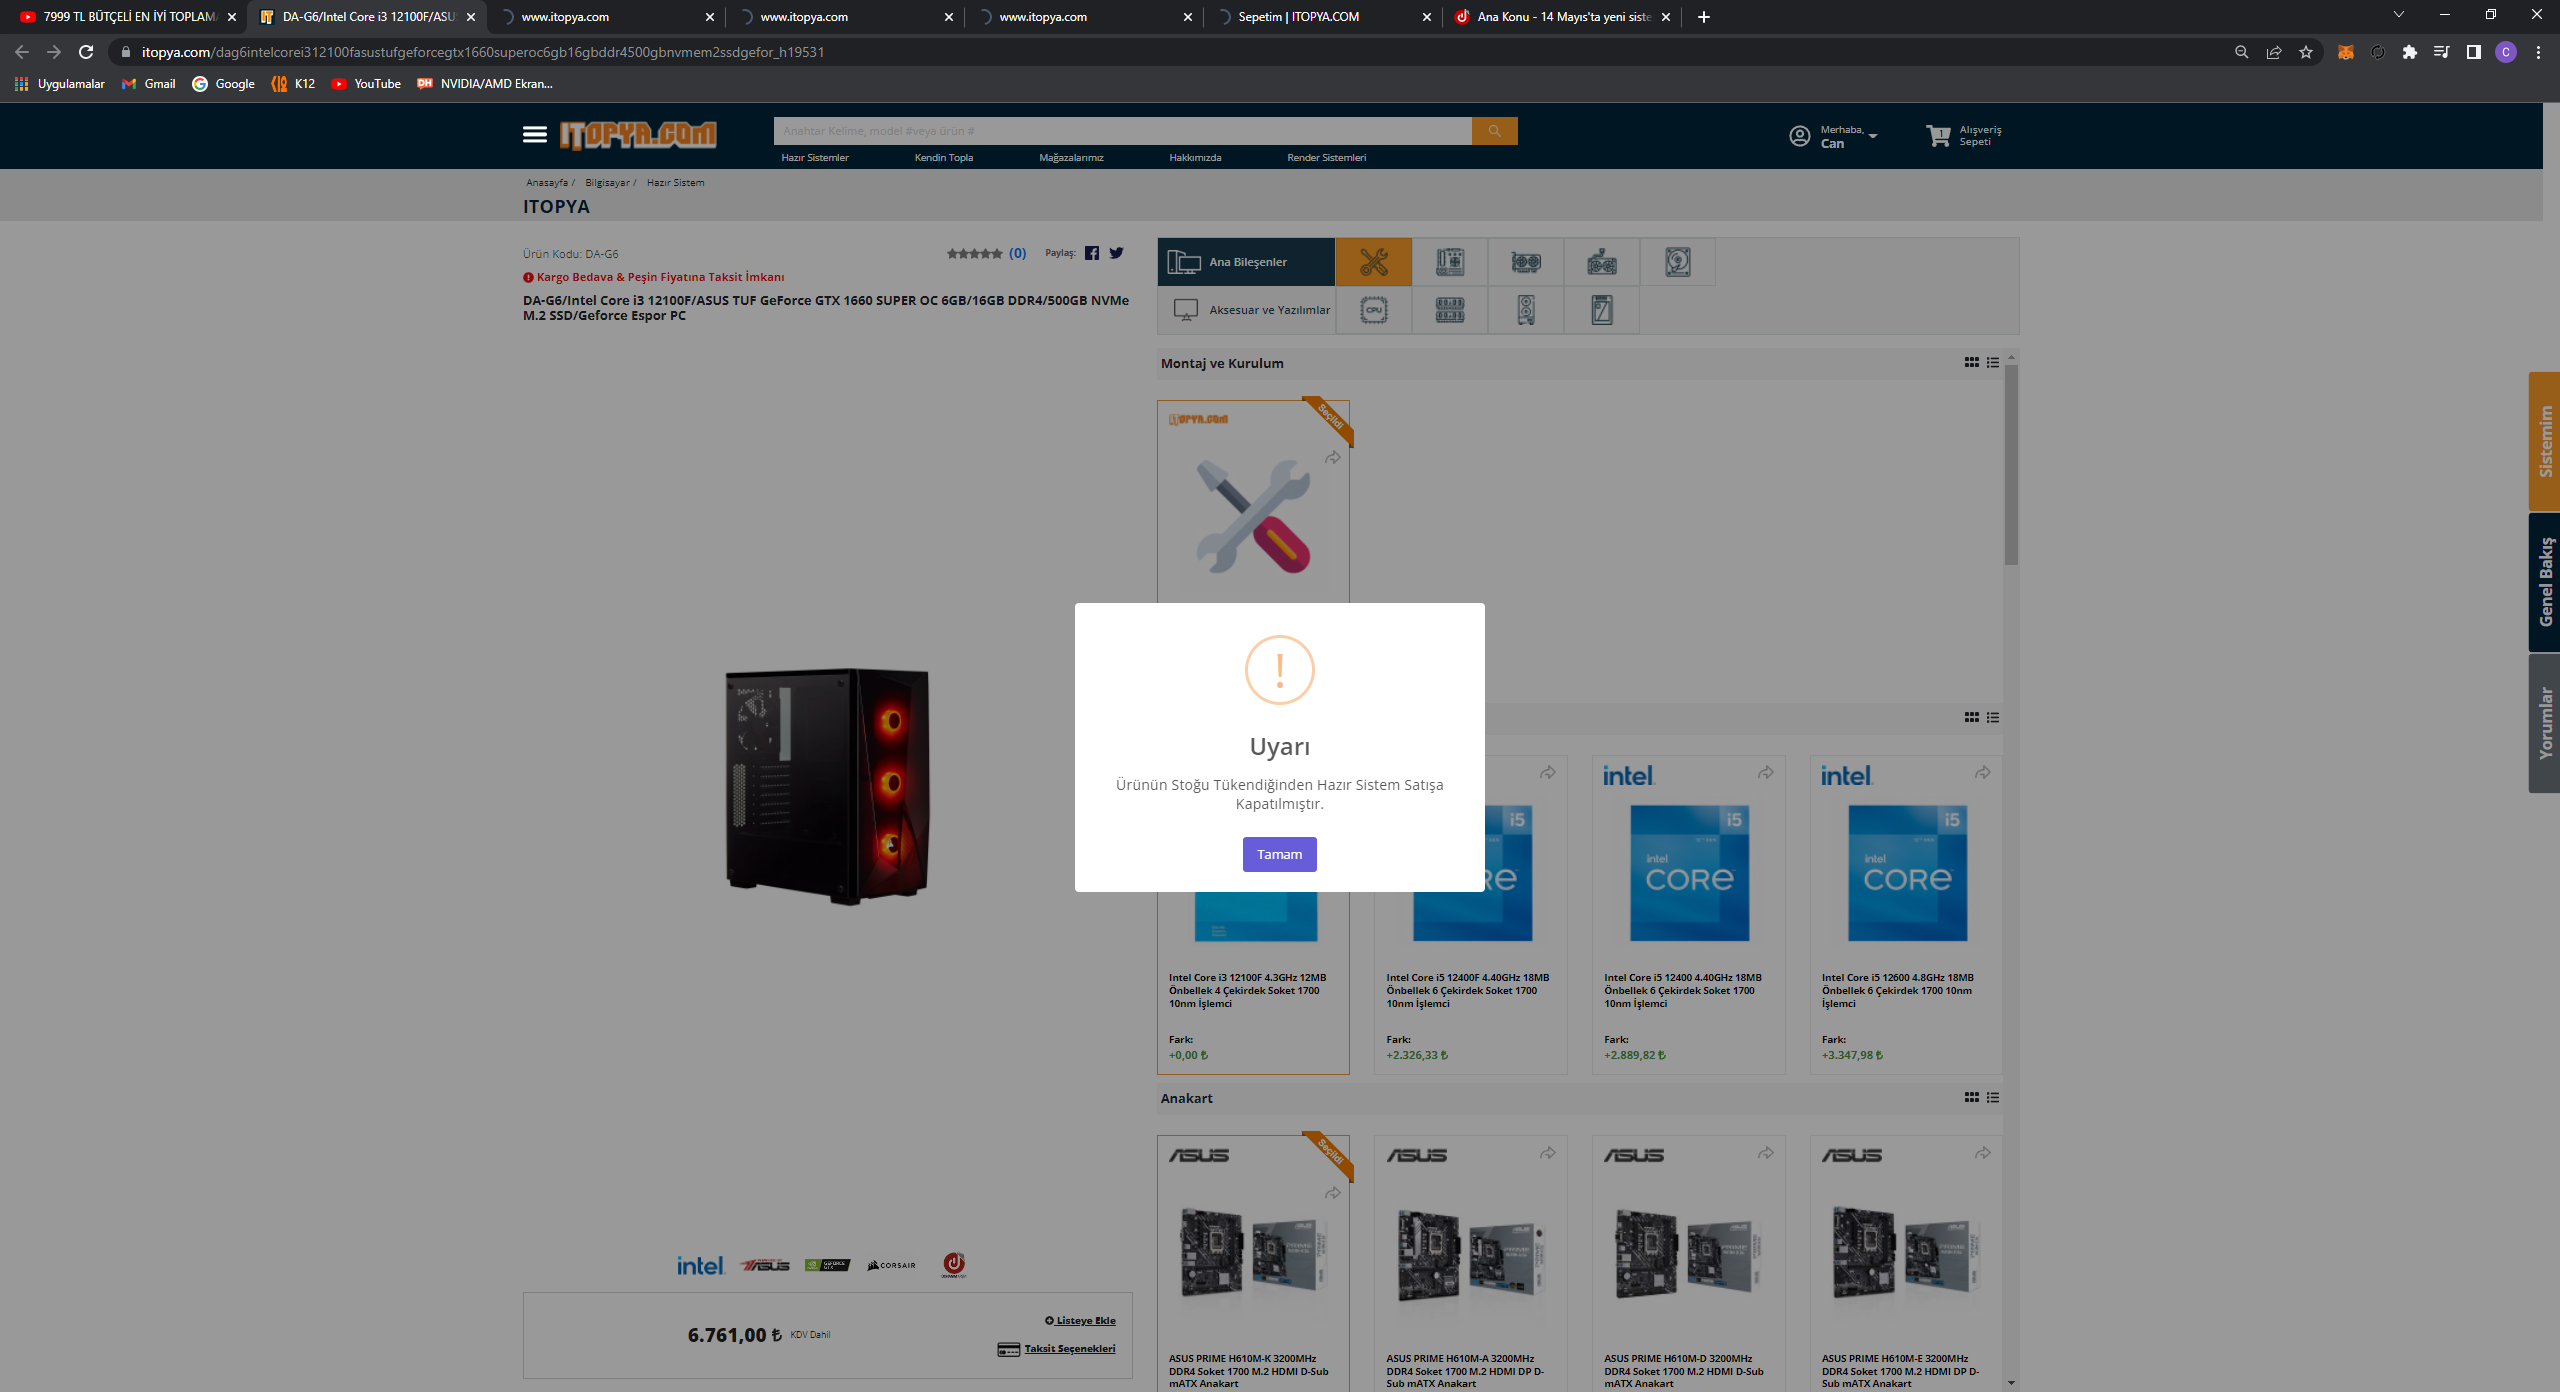Open the Aksesuar ve Yazılımlar tab

pyautogui.click(x=1246, y=310)
